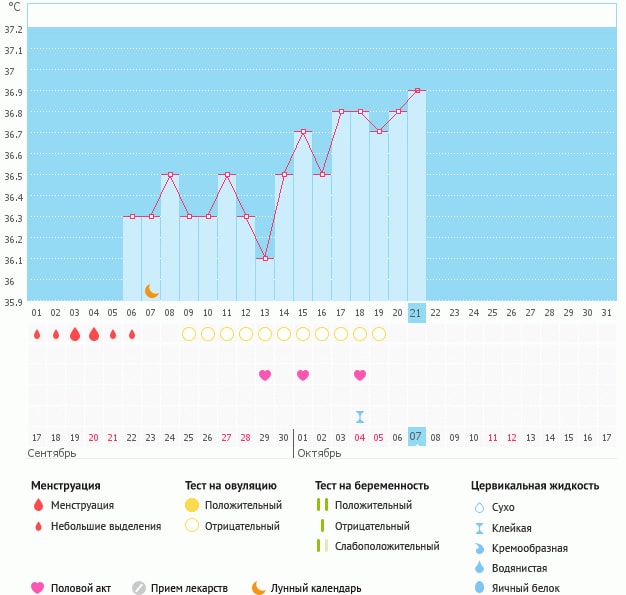The height and width of the screenshot is (595, 626).
Task: Click the 'Слабоположительный' pregnancy test legend label
Action: tap(387, 546)
